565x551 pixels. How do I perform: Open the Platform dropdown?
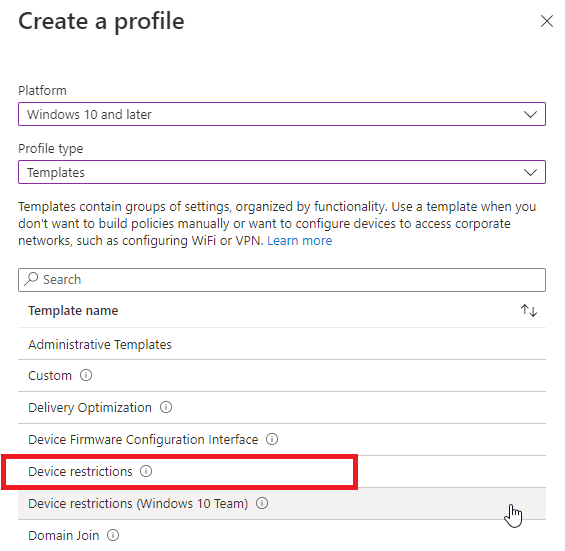[282, 114]
